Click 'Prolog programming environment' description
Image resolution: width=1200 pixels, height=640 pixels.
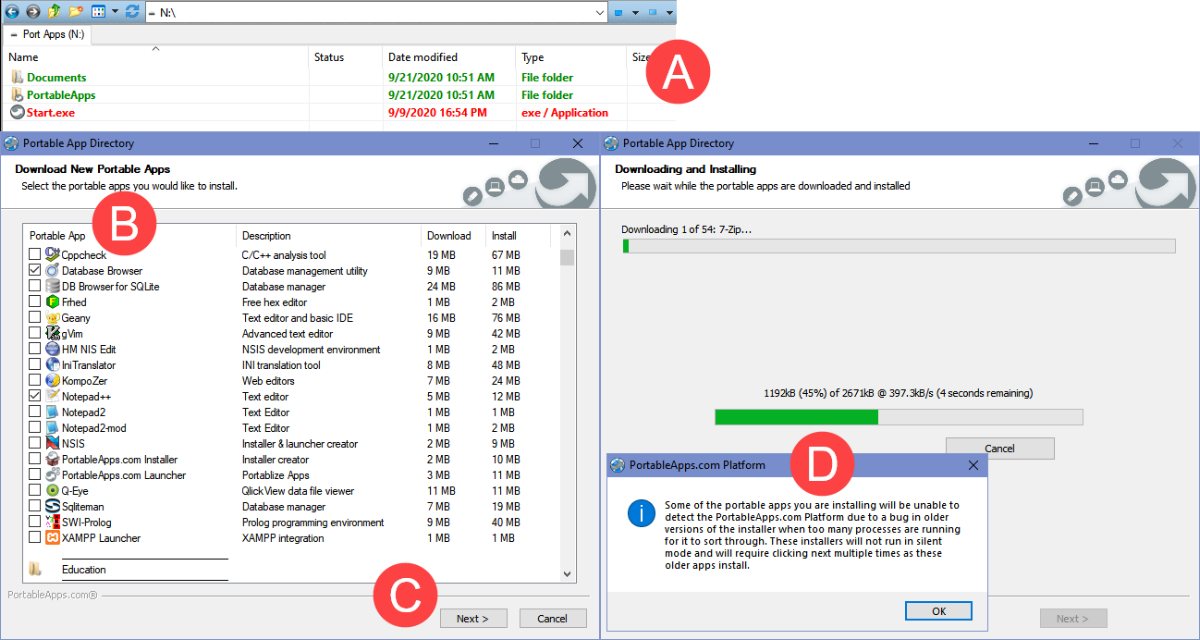(x=313, y=522)
